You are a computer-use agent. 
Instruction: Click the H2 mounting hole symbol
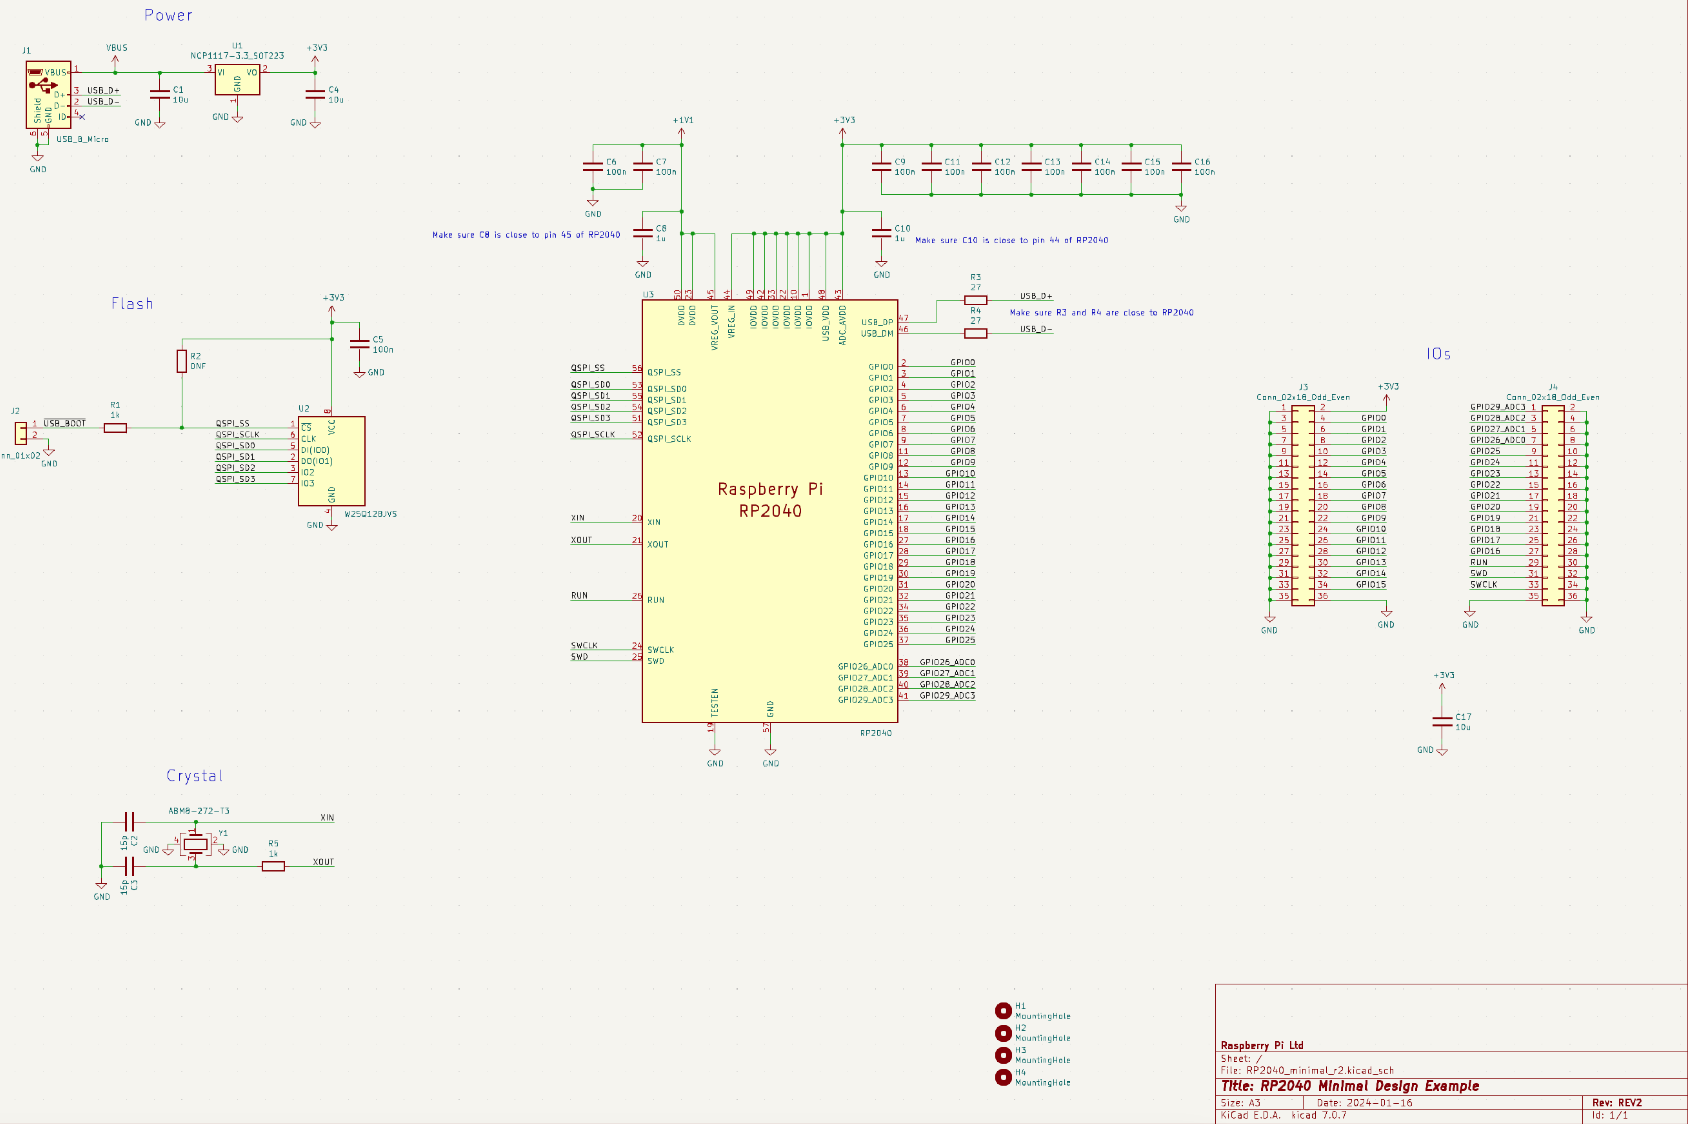[x=1003, y=1033]
